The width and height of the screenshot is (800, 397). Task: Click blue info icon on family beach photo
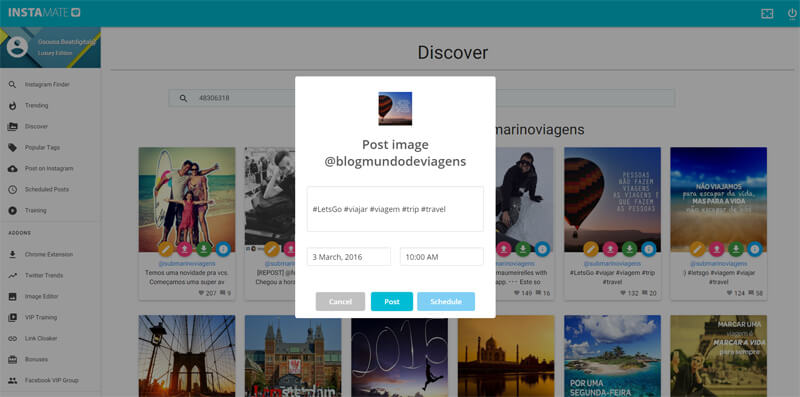pos(223,249)
